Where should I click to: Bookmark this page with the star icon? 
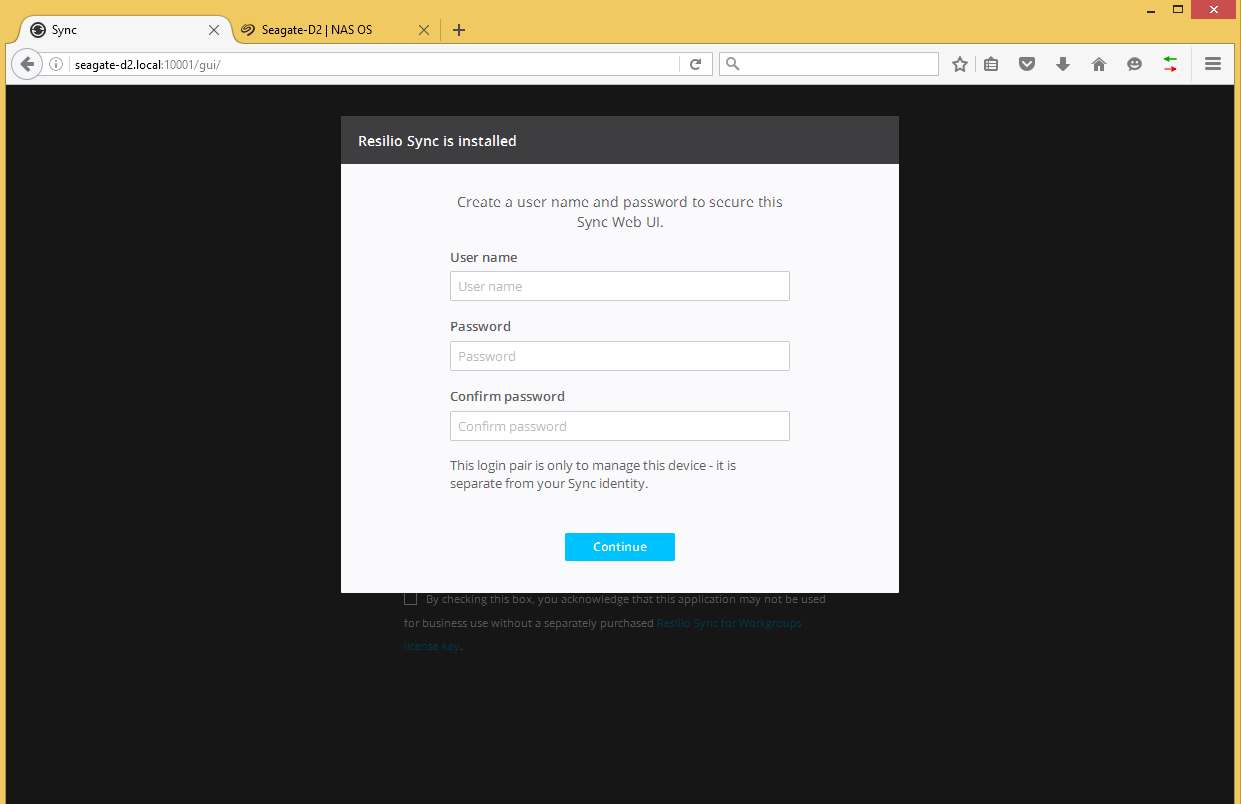click(x=960, y=64)
